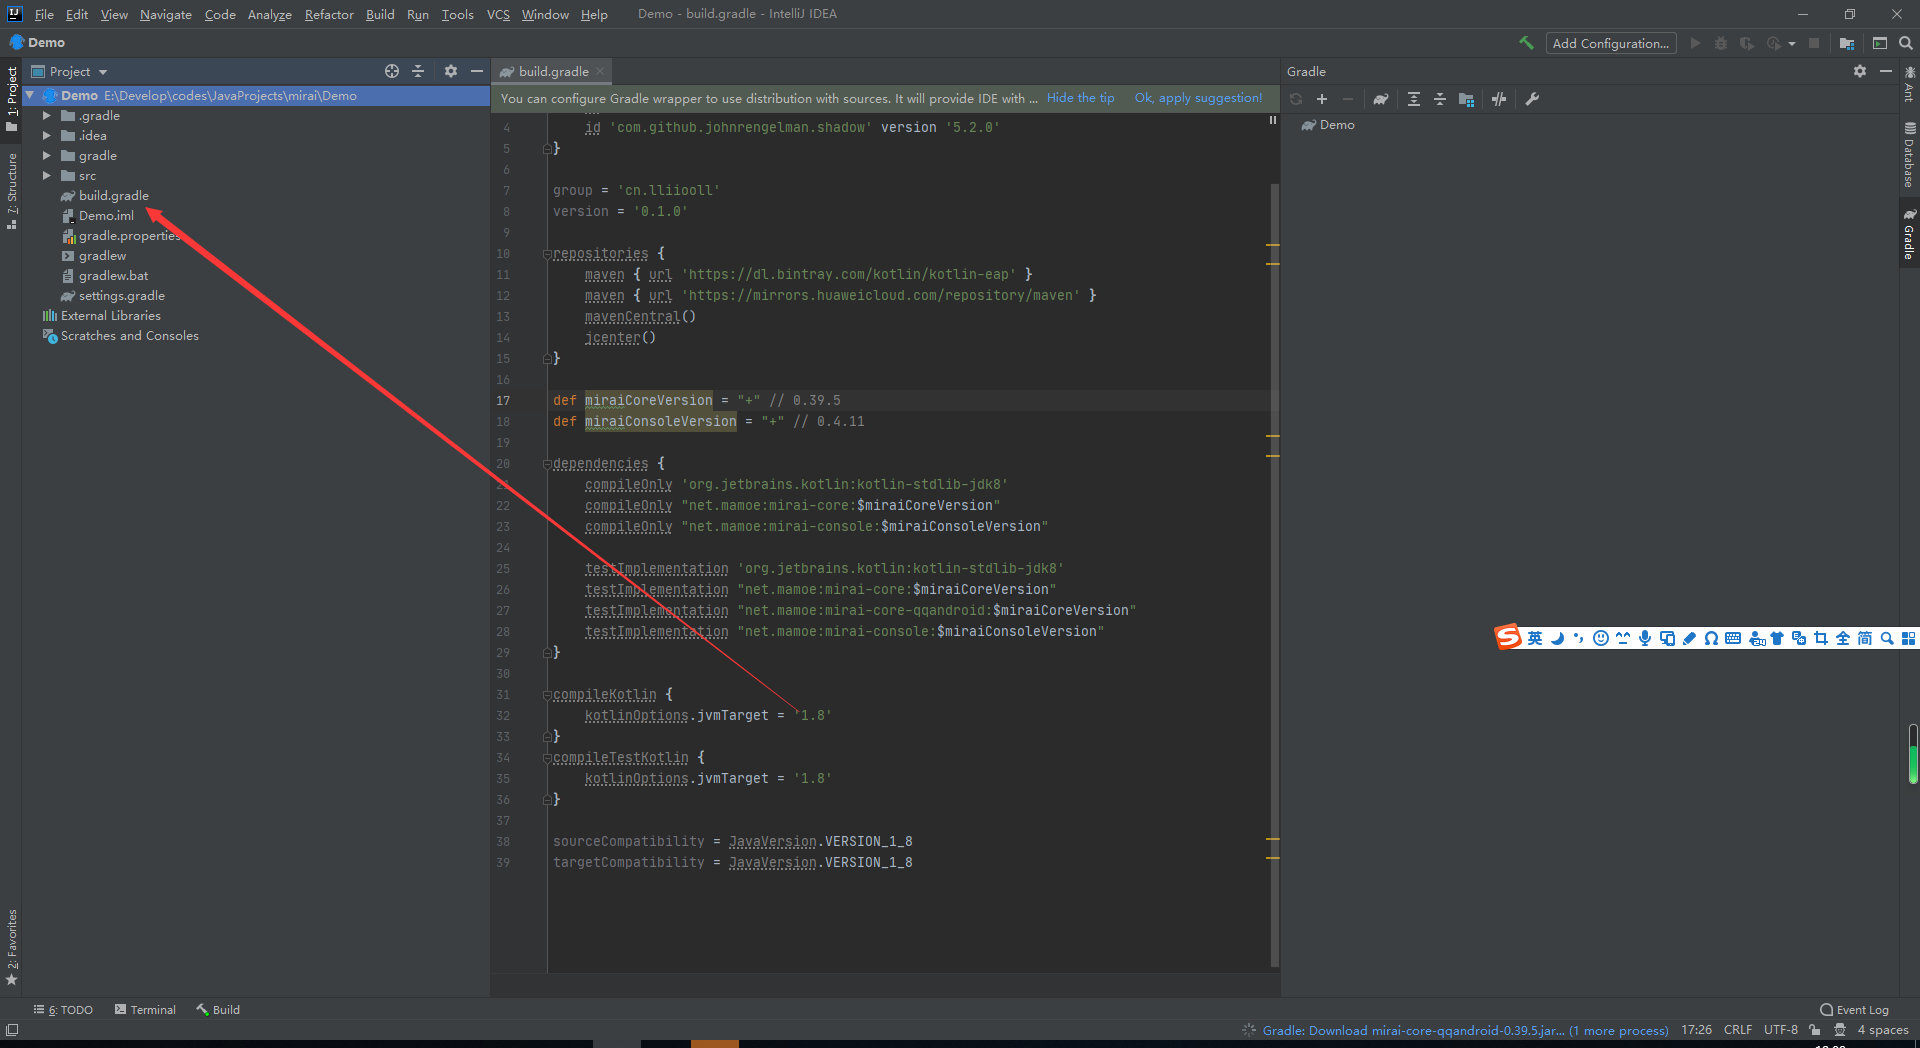Collapse the Demo project root node
1920x1048 pixels.
(30, 96)
